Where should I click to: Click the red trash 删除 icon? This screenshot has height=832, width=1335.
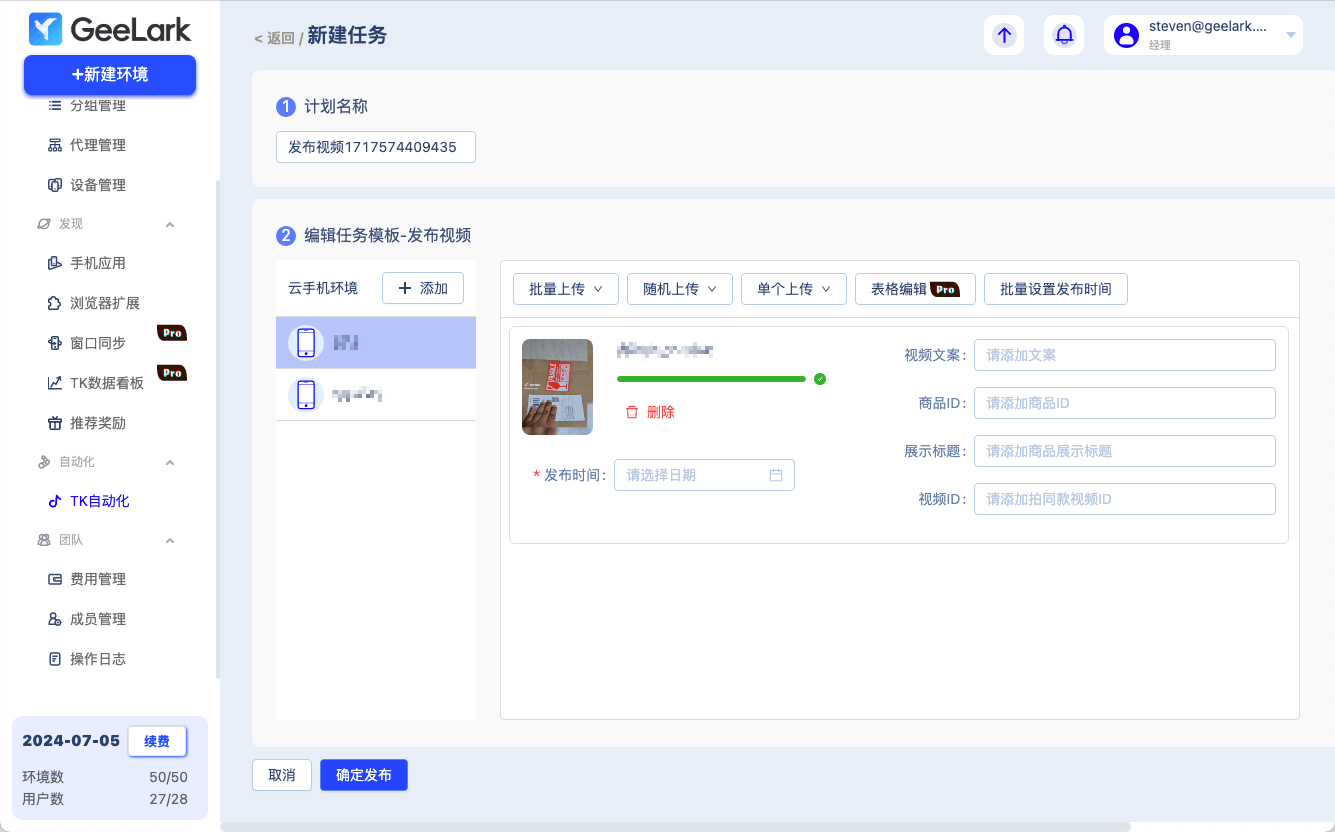[x=632, y=412]
